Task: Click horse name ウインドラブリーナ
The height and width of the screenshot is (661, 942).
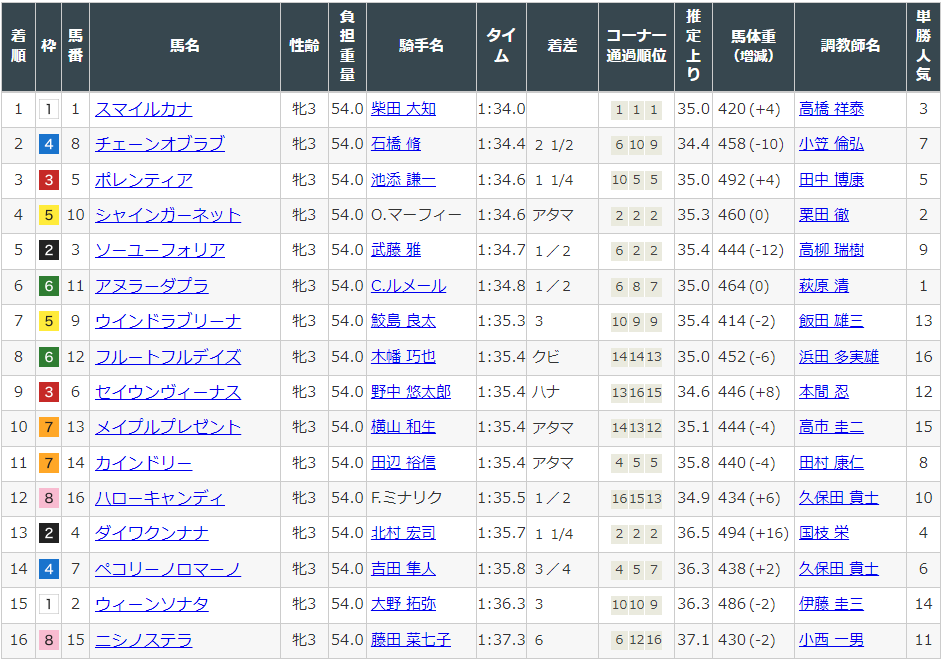Action: (168, 321)
